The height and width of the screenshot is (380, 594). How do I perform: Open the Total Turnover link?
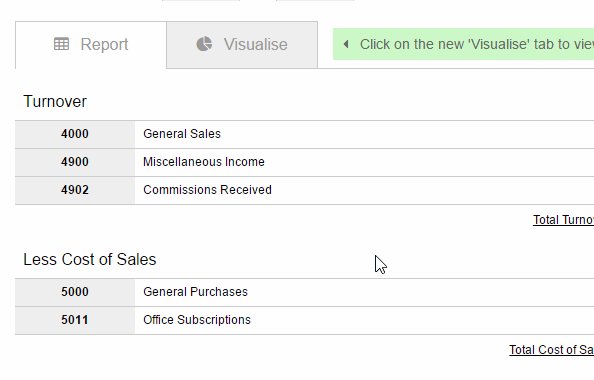pos(563,220)
